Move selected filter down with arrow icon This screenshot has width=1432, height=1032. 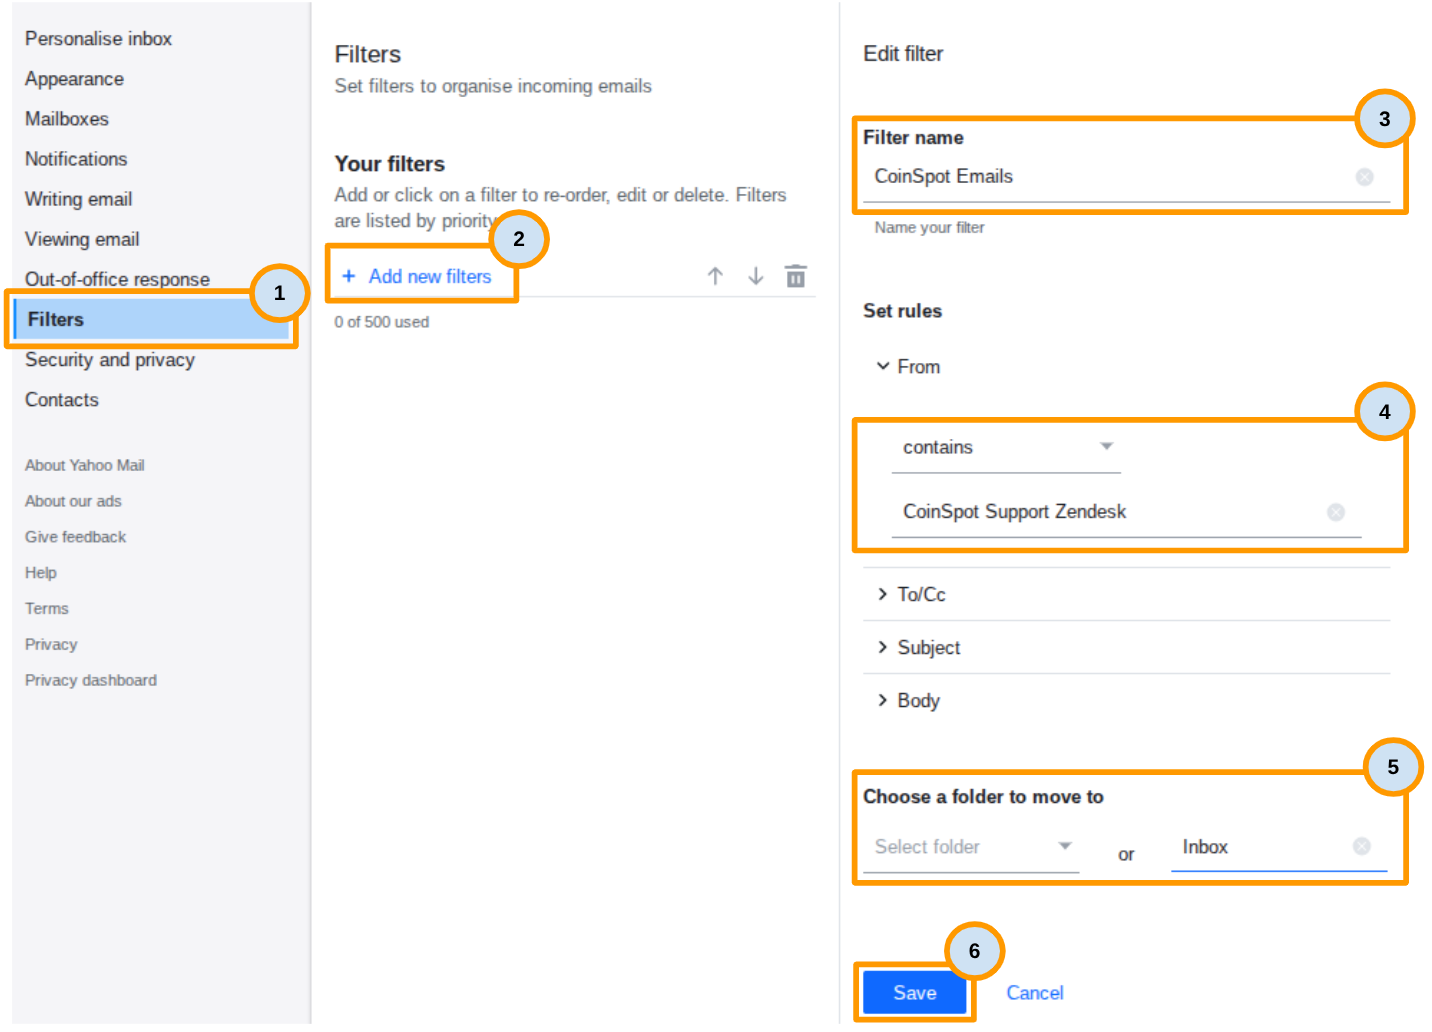(x=756, y=276)
